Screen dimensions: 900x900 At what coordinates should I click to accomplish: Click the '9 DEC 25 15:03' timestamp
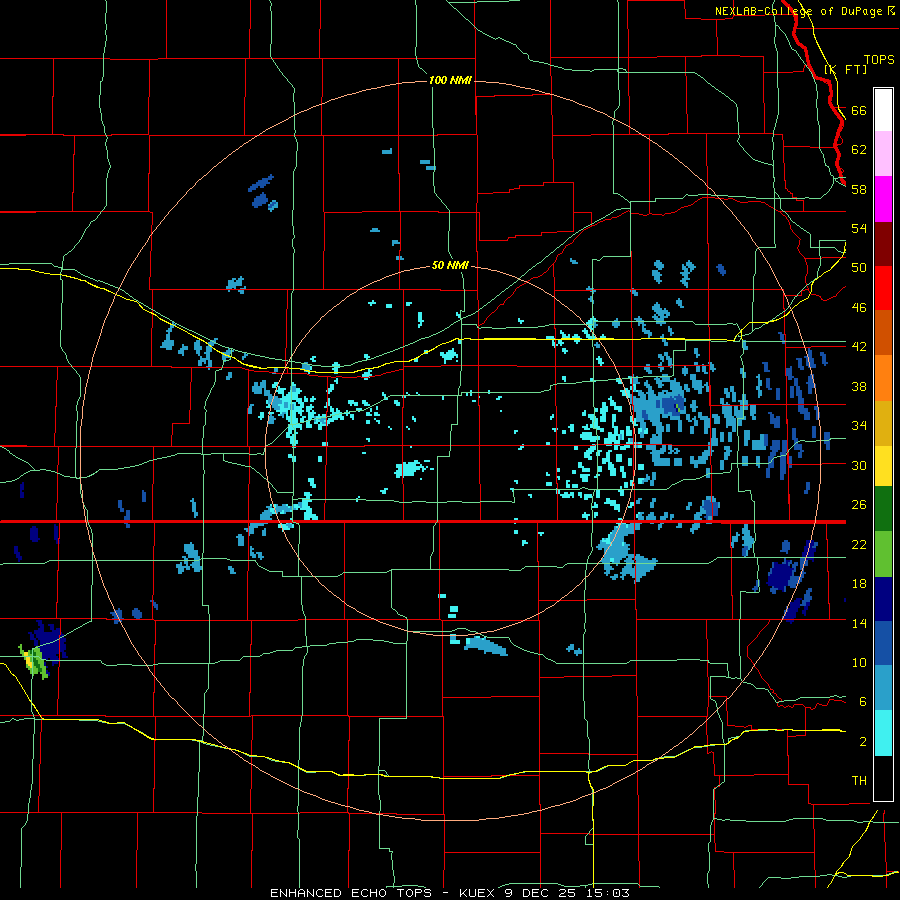point(567,893)
